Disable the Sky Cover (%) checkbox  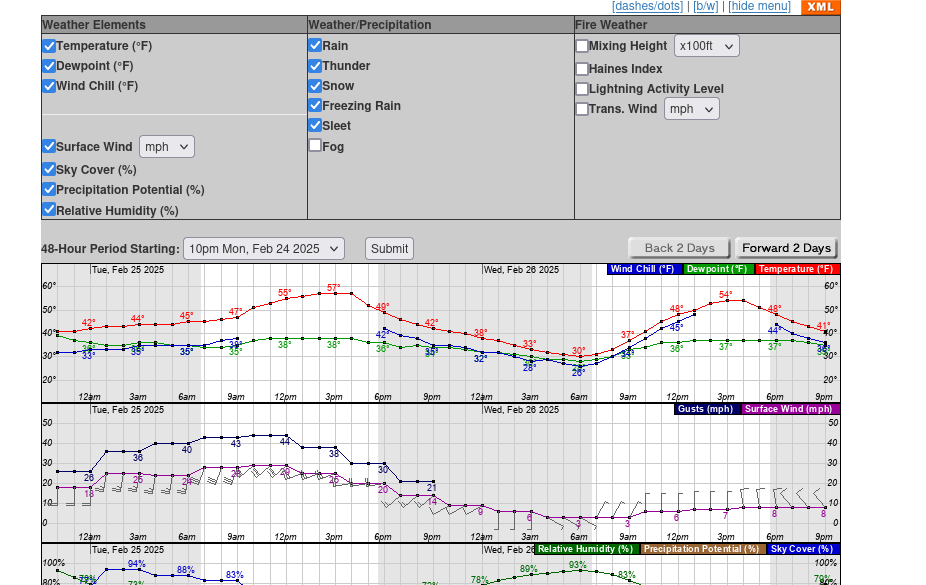pos(49,170)
